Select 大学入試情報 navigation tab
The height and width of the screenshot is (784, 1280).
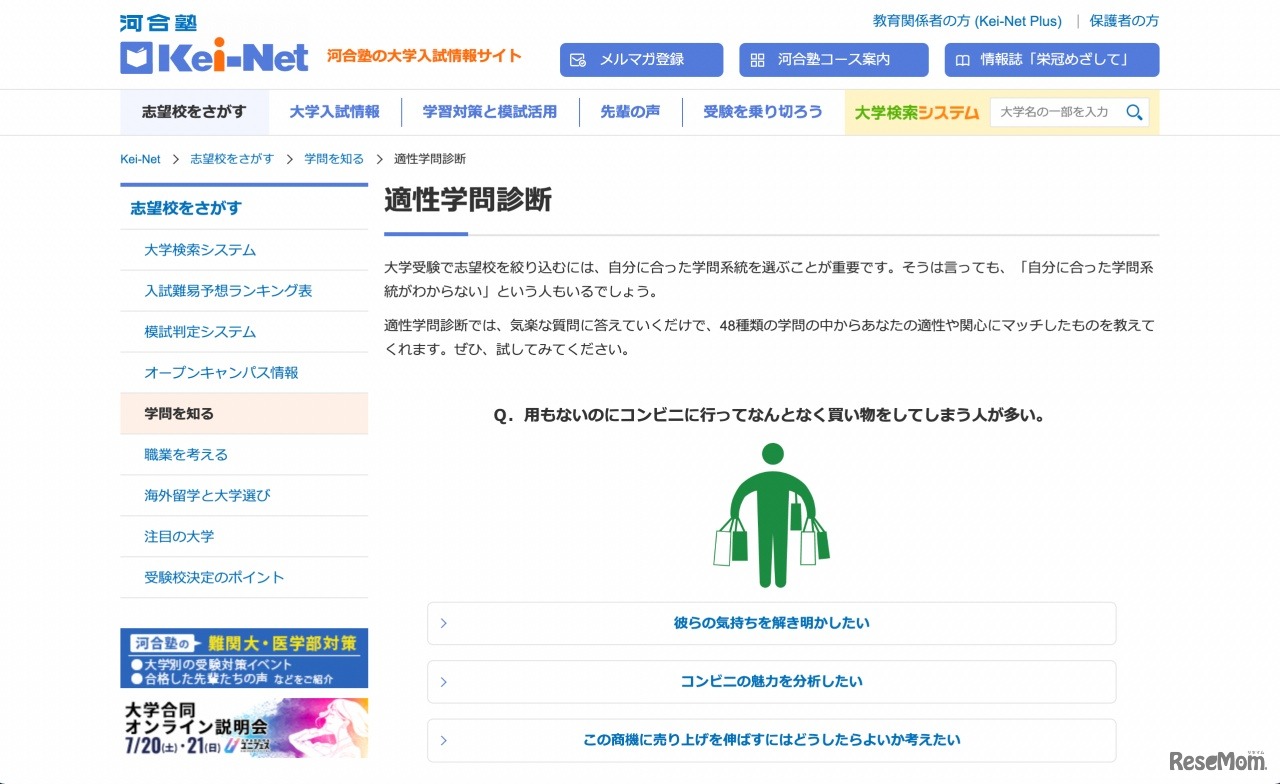click(x=335, y=112)
